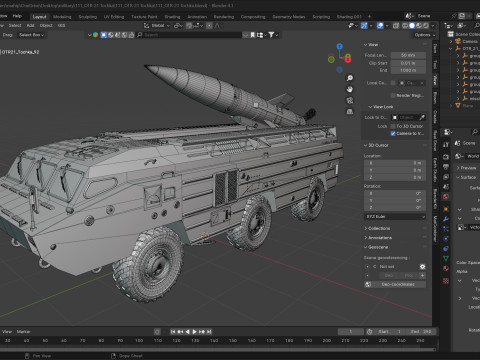Open Render properties camera tab

pos(446,157)
